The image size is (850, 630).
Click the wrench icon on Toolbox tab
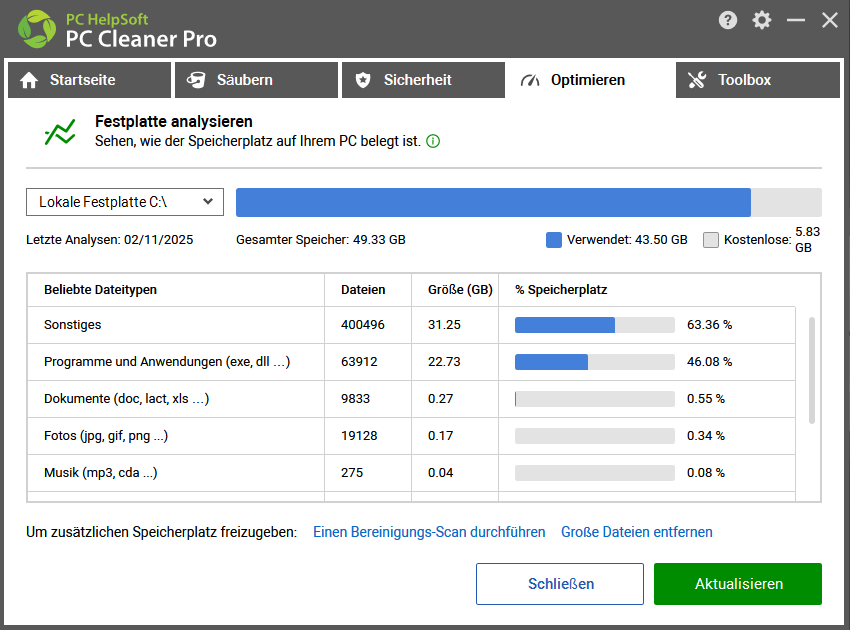(x=697, y=80)
